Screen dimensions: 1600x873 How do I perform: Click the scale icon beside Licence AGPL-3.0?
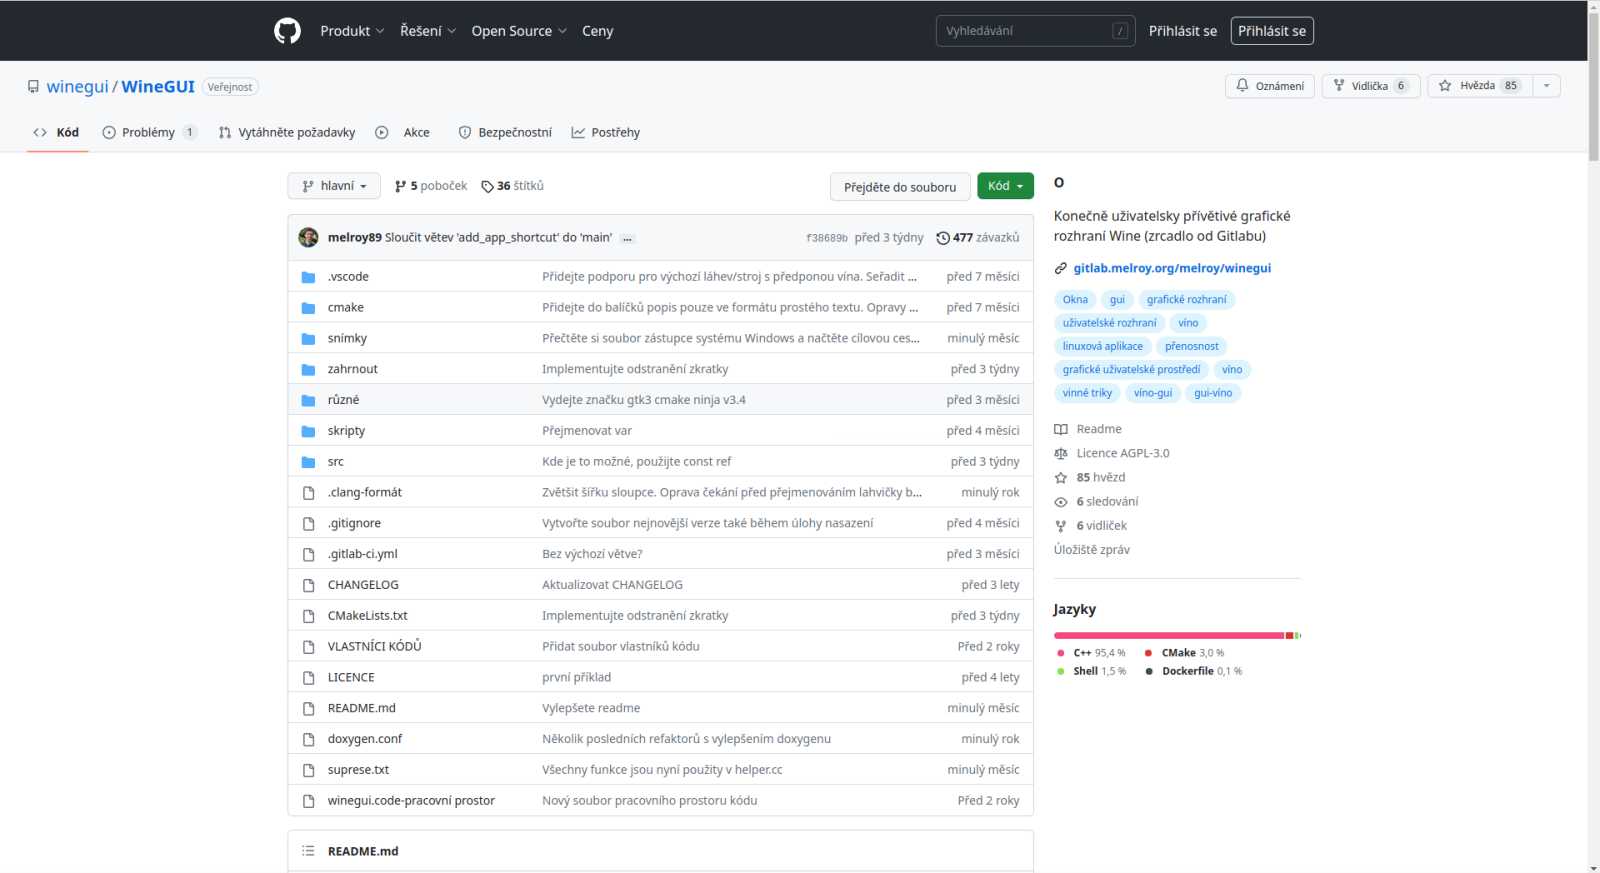pyautogui.click(x=1061, y=453)
